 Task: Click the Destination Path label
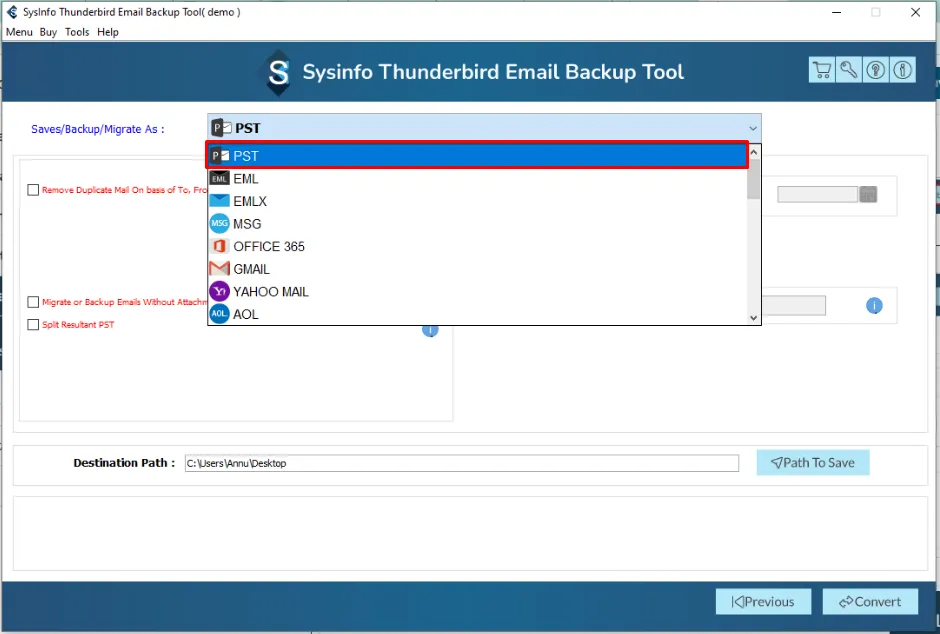coord(124,463)
